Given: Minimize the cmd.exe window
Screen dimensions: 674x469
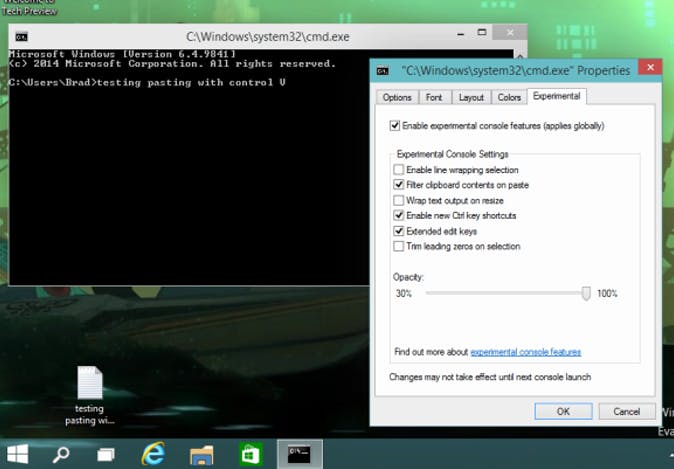Looking at the screenshot, I should pyautogui.click(x=461, y=33).
